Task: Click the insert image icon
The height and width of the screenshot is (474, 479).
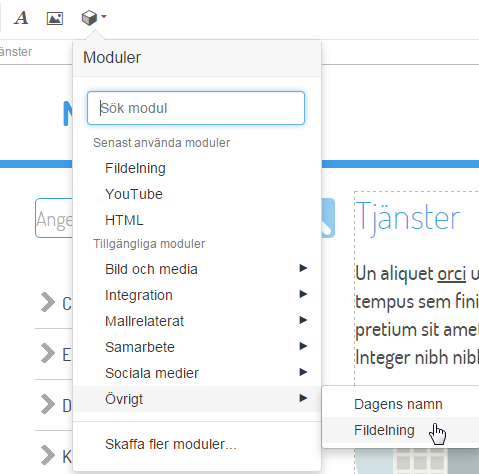Action: [55, 18]
